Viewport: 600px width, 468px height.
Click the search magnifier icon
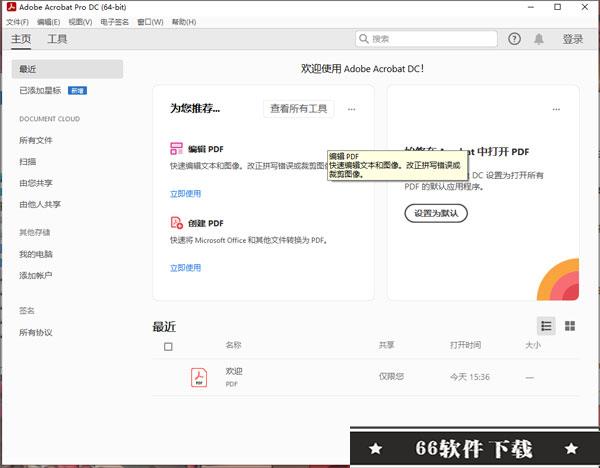tap(364, 39)
